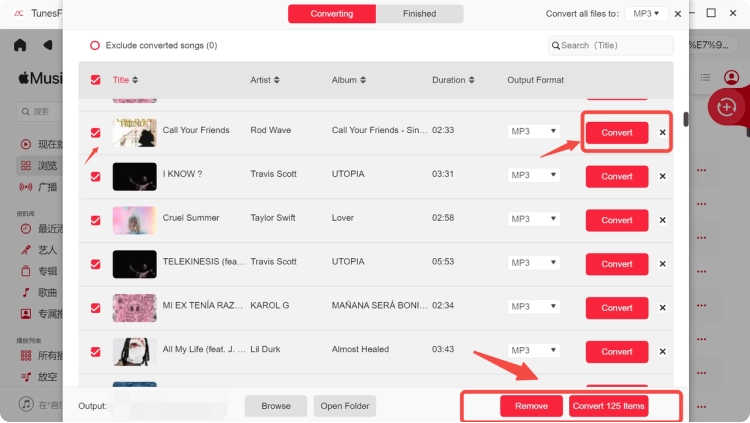Click the music note icon at bottom left
Image resolution: width=750 pixels, height=423 pixels.
26,404
